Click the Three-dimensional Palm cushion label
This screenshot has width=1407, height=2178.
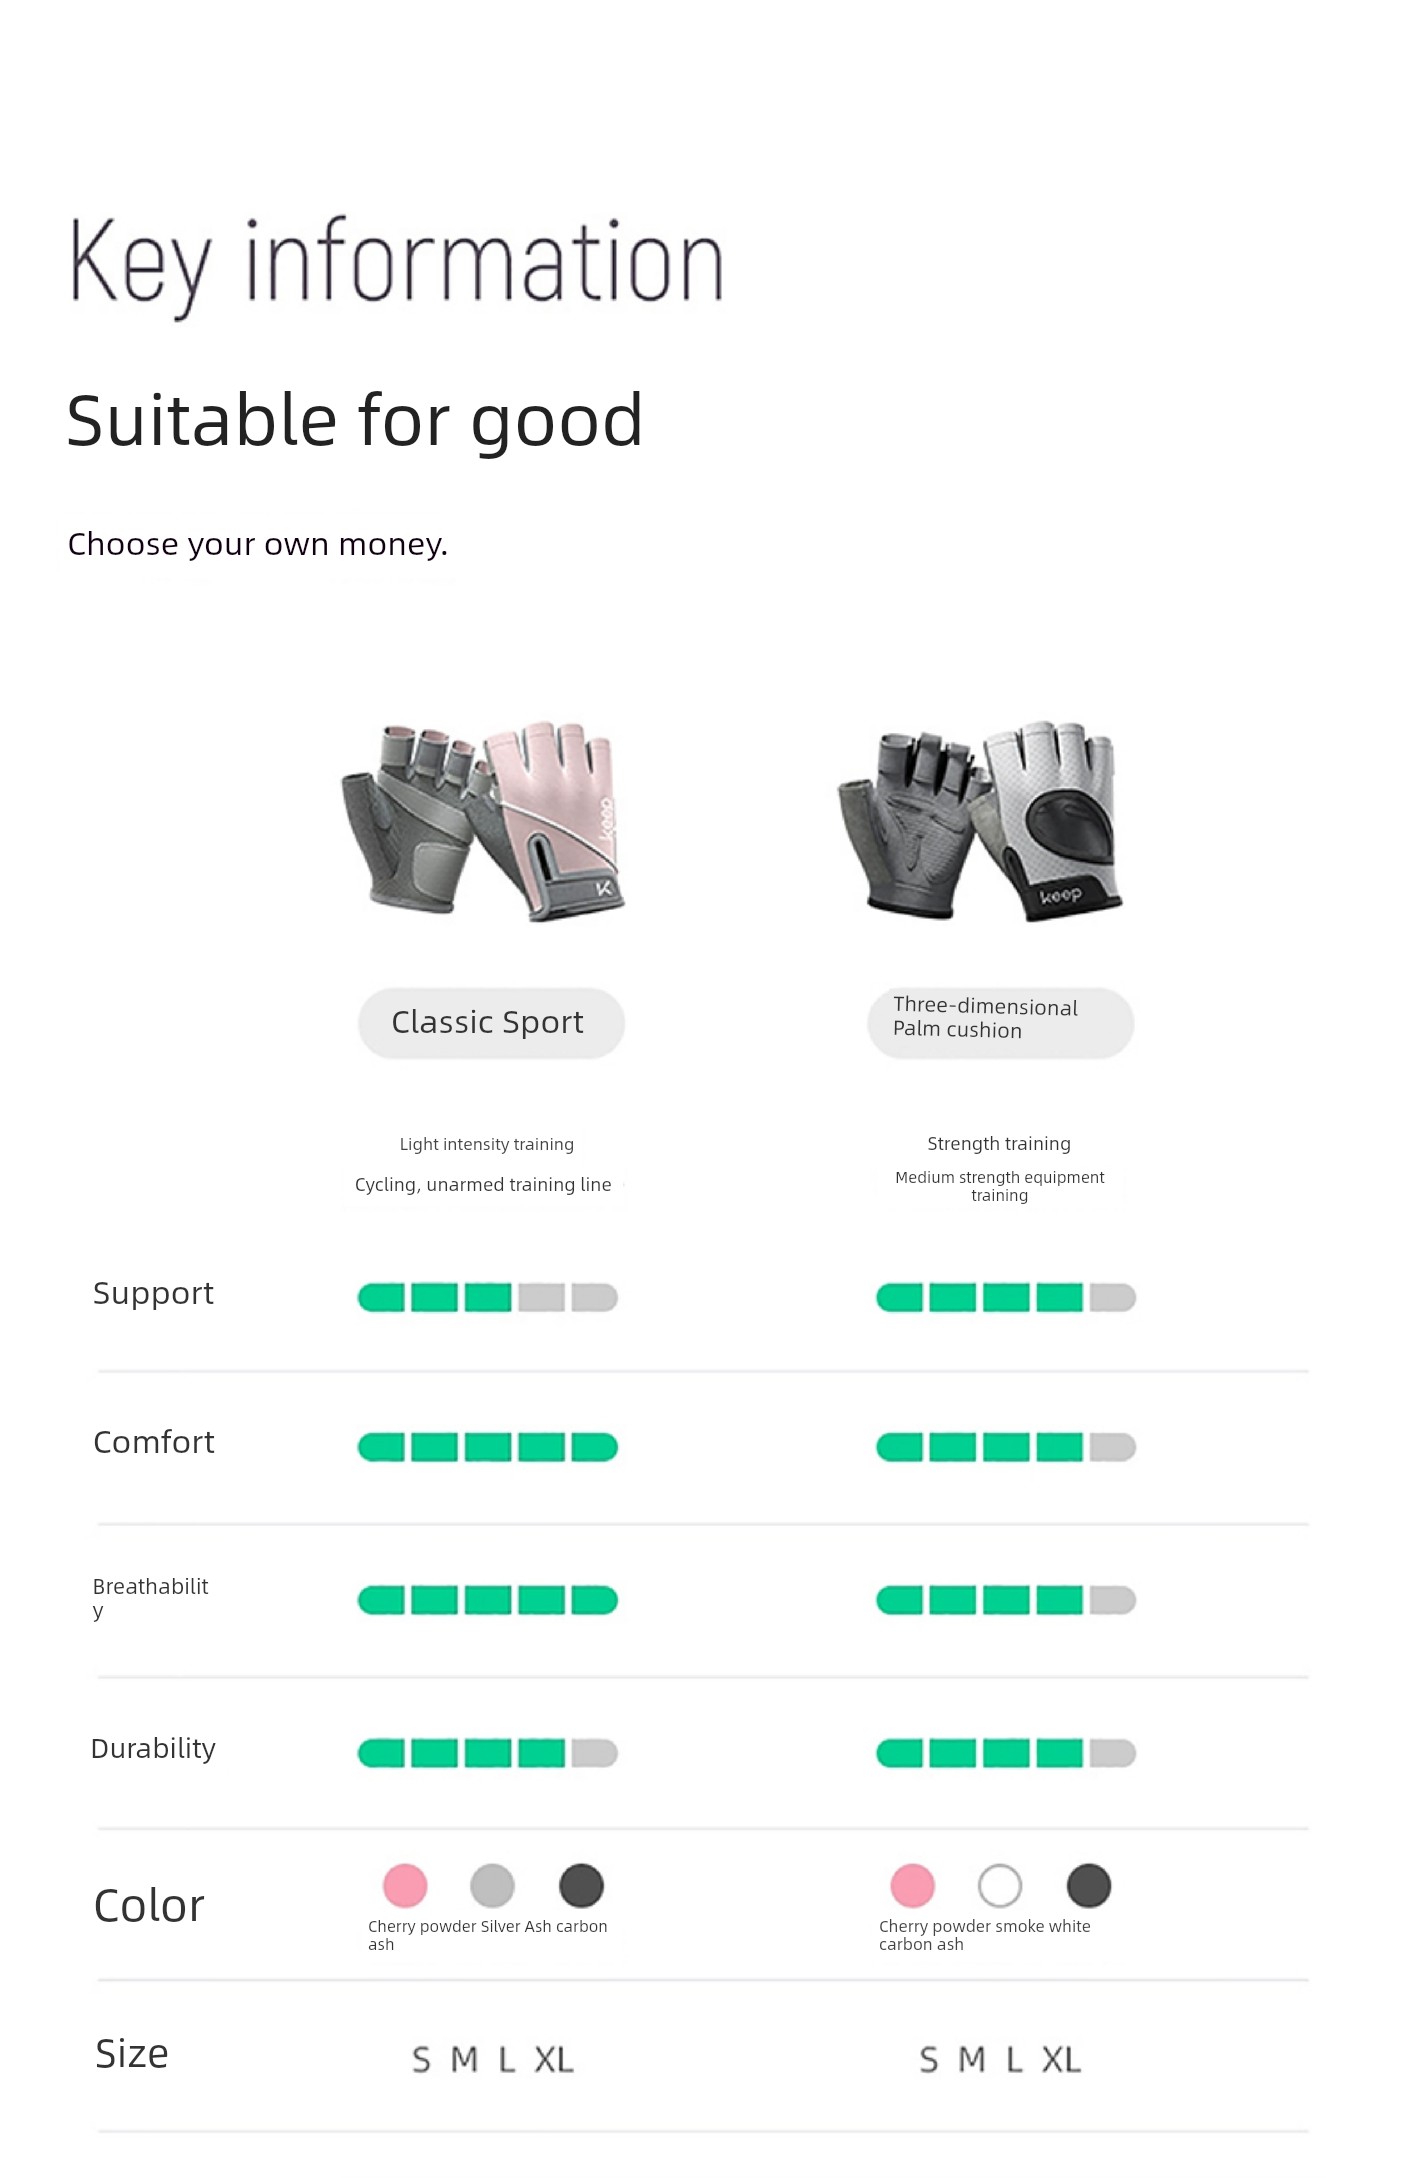[1000, 1023]
